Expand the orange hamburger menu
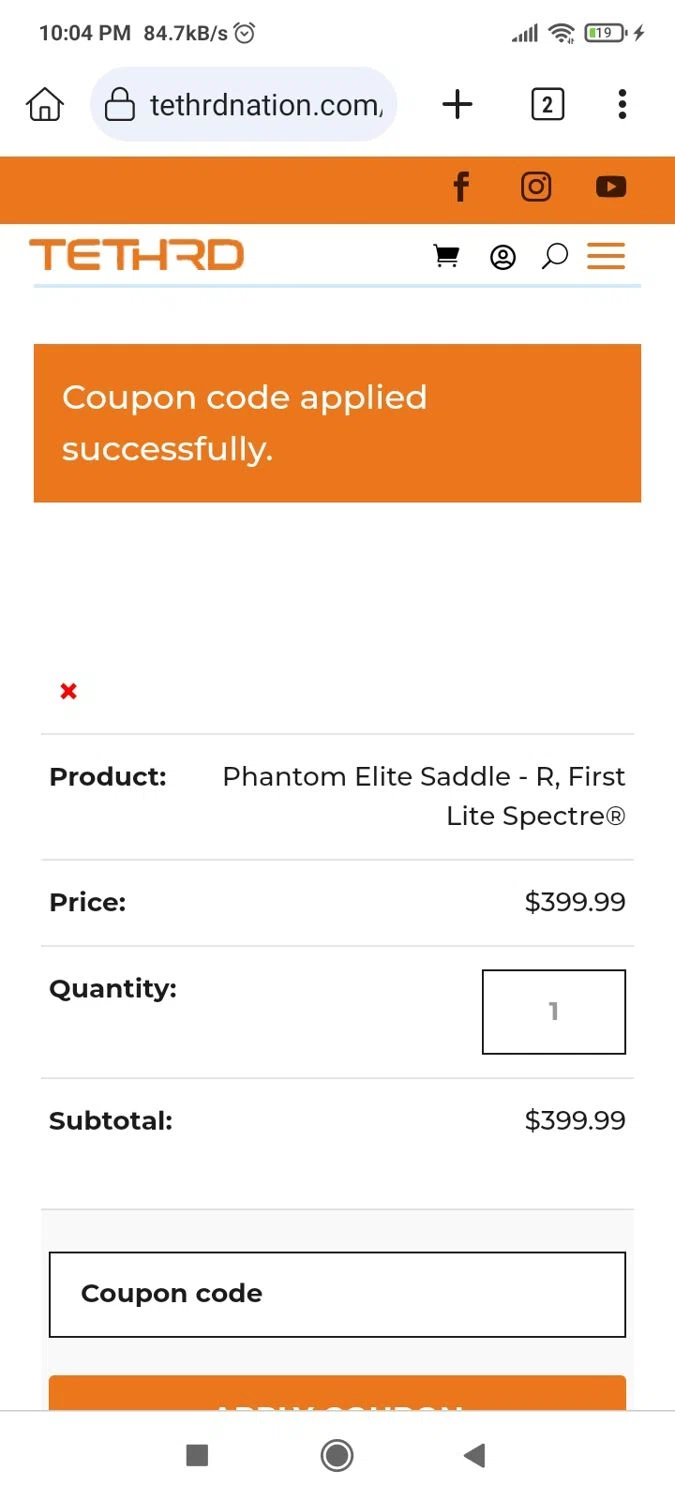The image size is (675, 1500). [606, 257]
